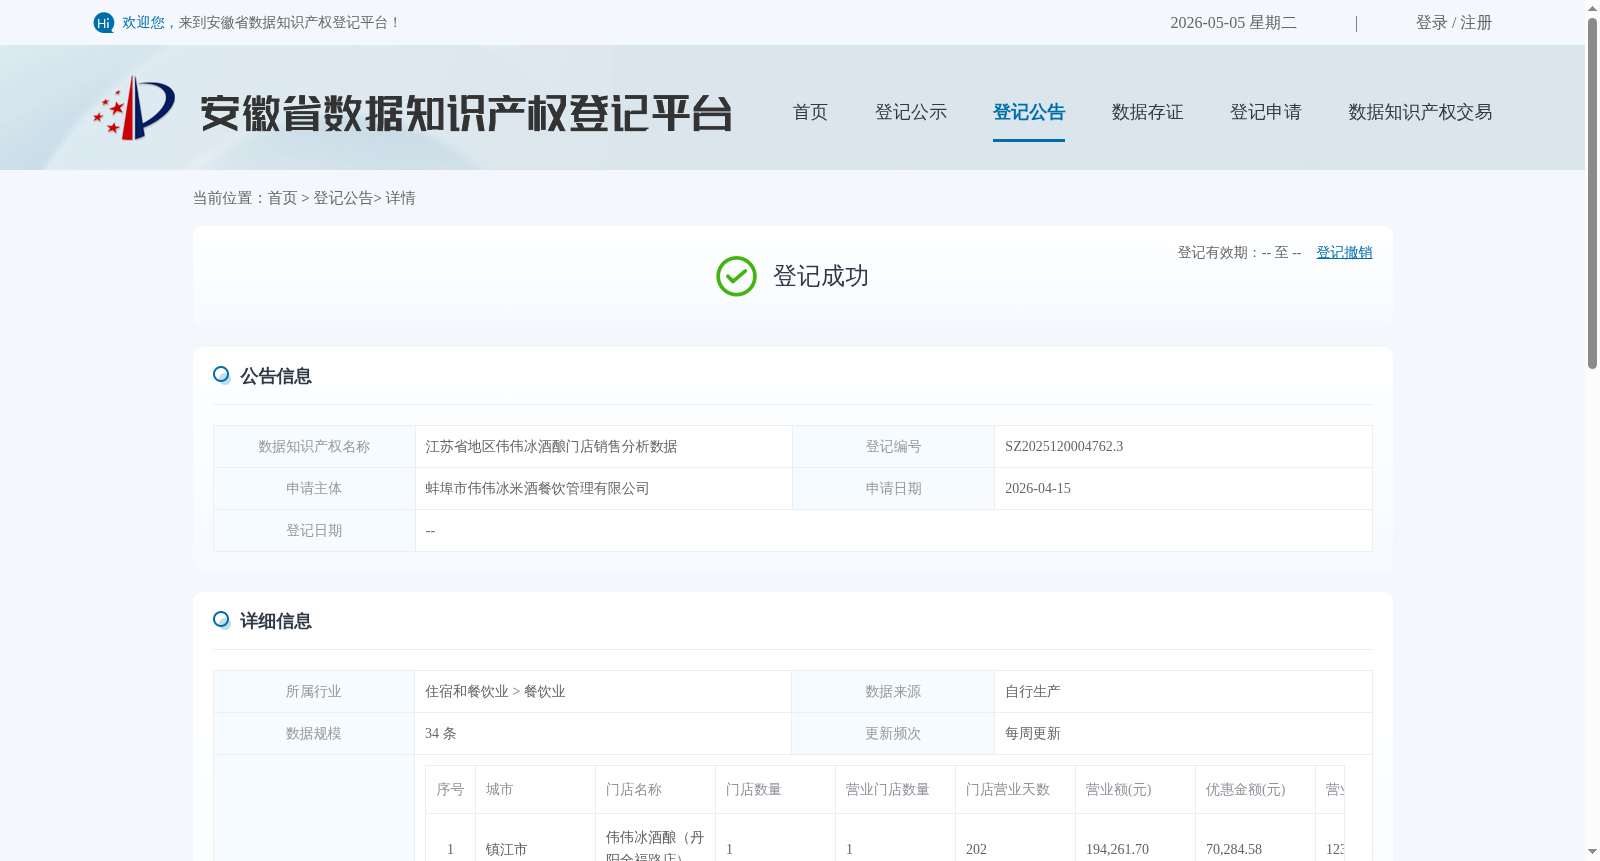Select the 登记公告 navigation tab

pyautogui.click(x=1029, y=112)
